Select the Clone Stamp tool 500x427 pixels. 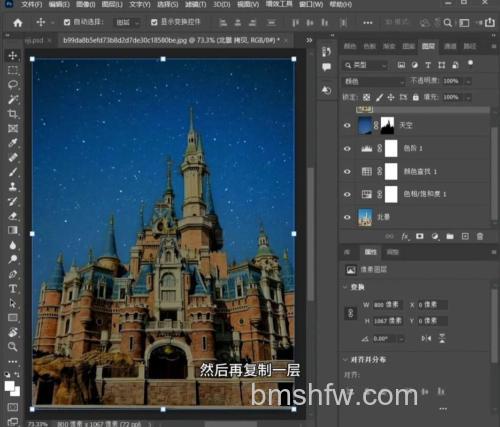(x=13, y=186)
